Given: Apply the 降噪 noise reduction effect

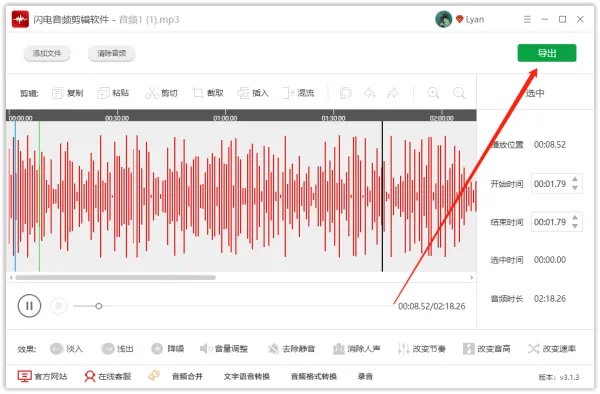Looking at the screenshot, I should (168, 348).
